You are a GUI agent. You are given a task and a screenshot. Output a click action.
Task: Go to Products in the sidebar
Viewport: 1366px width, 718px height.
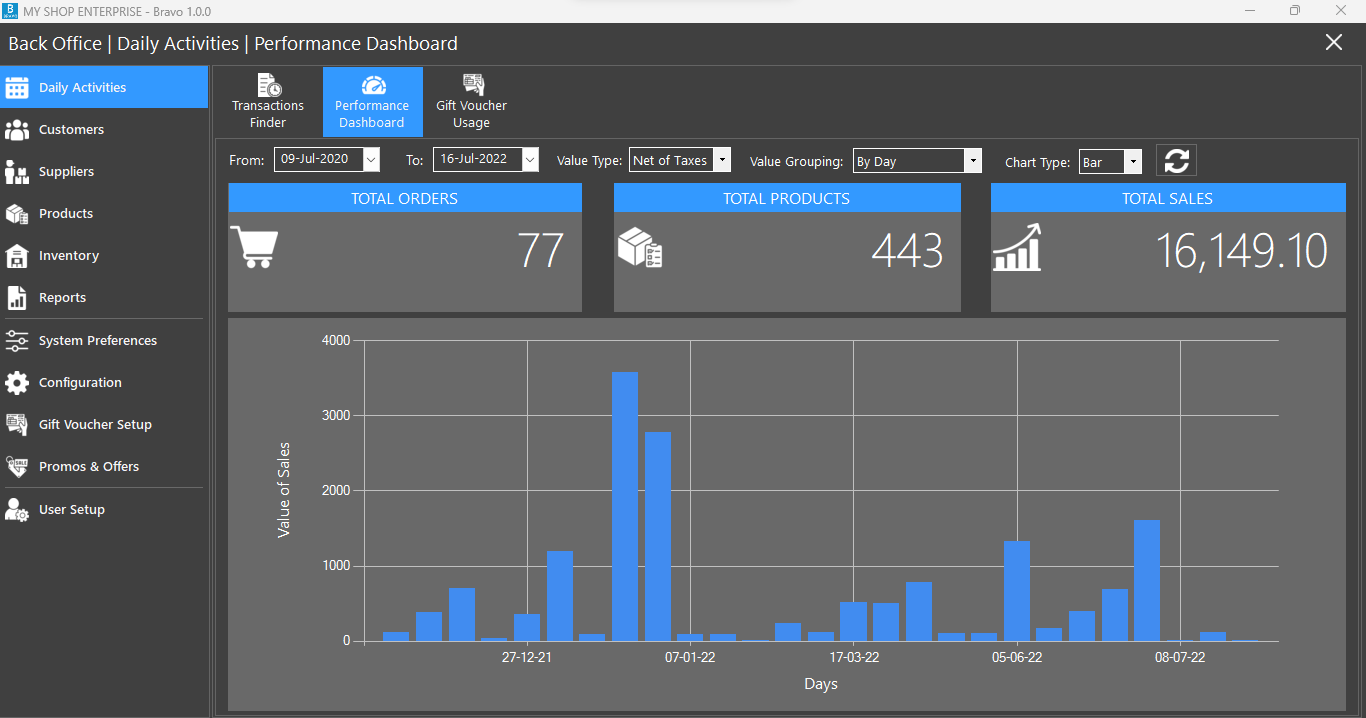click(x=65, y=214)
